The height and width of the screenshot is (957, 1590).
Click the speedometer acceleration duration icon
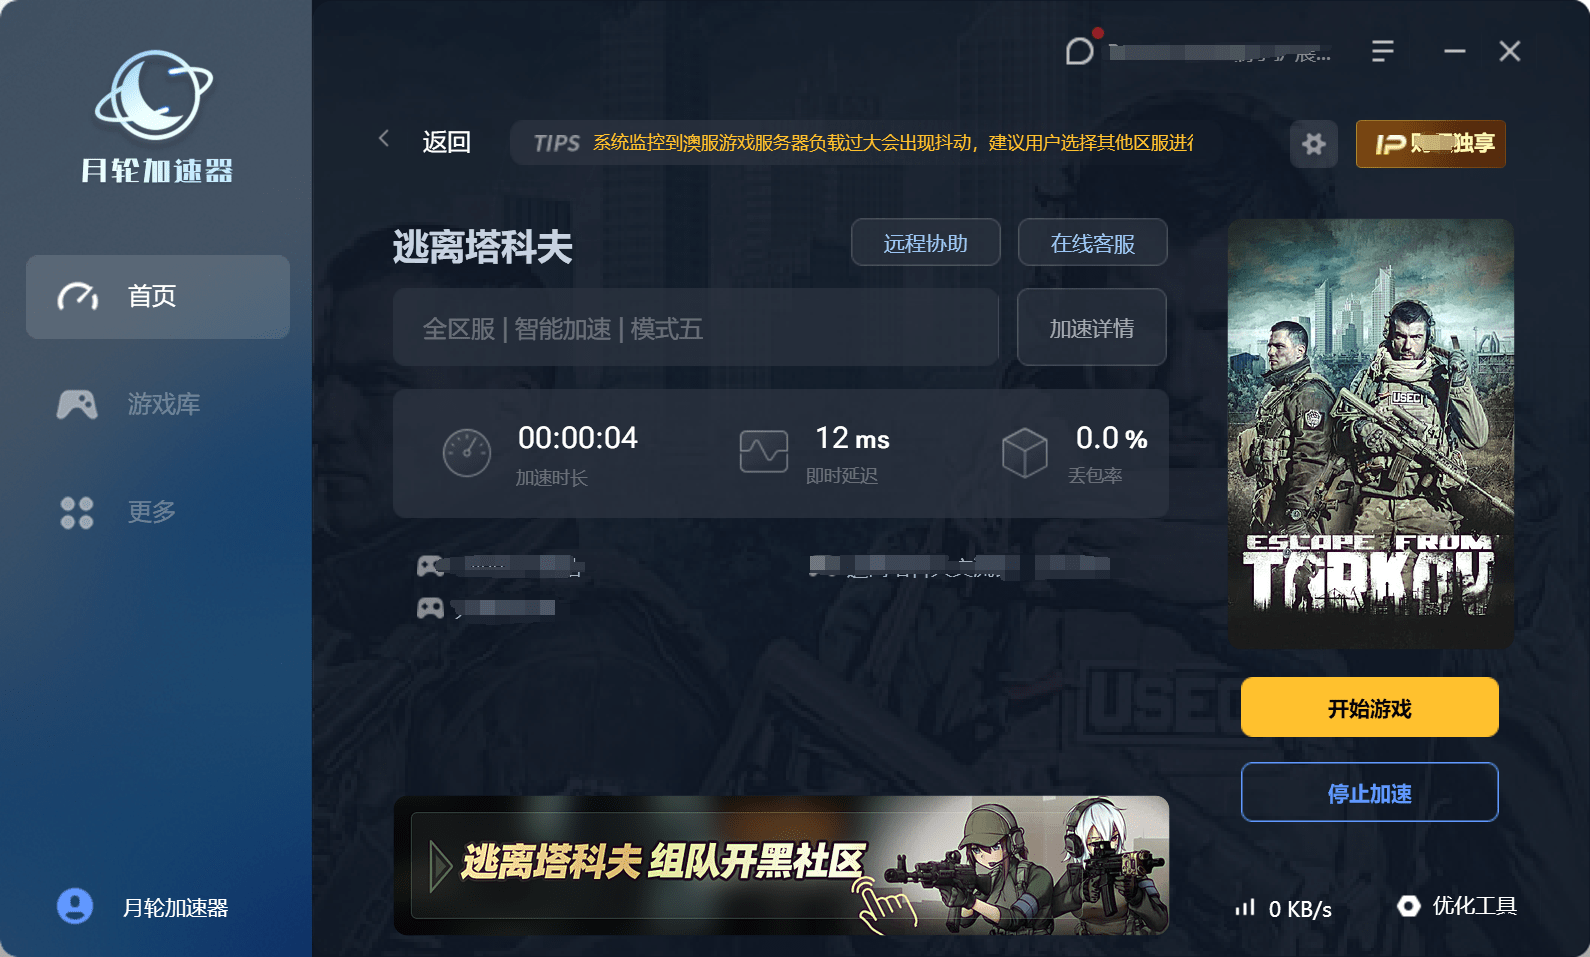(467, 453)
